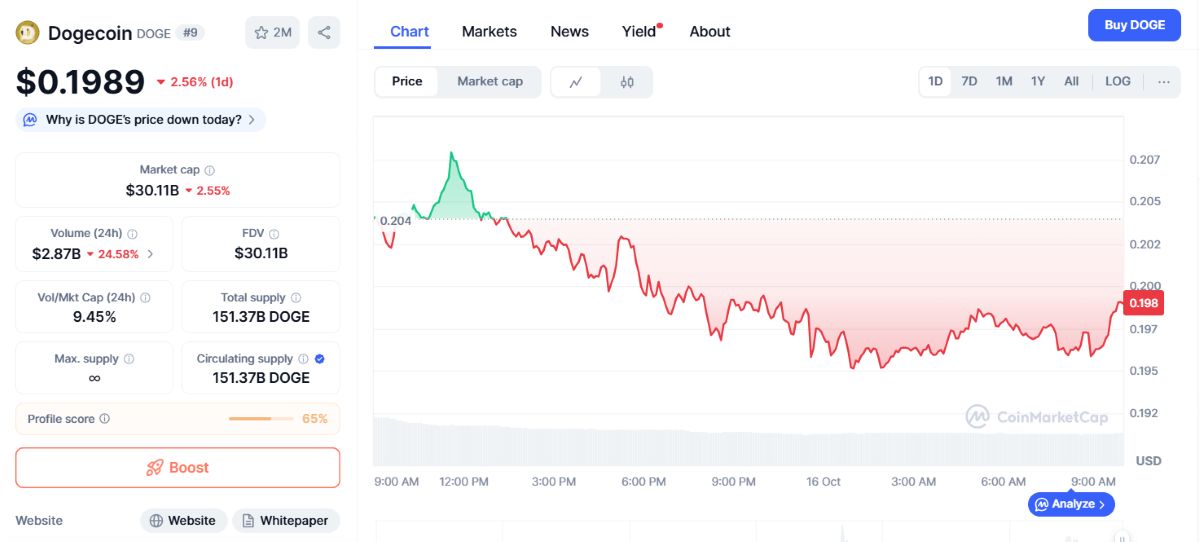Click the #9 rank badge
1200x542 pixels.
click(x=190, y=33)
